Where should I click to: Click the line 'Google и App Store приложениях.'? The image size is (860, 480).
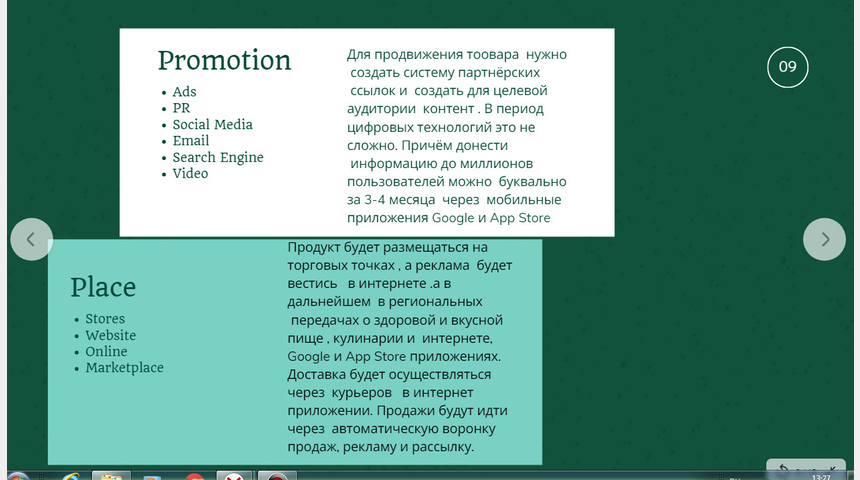[x=394, y=356]
